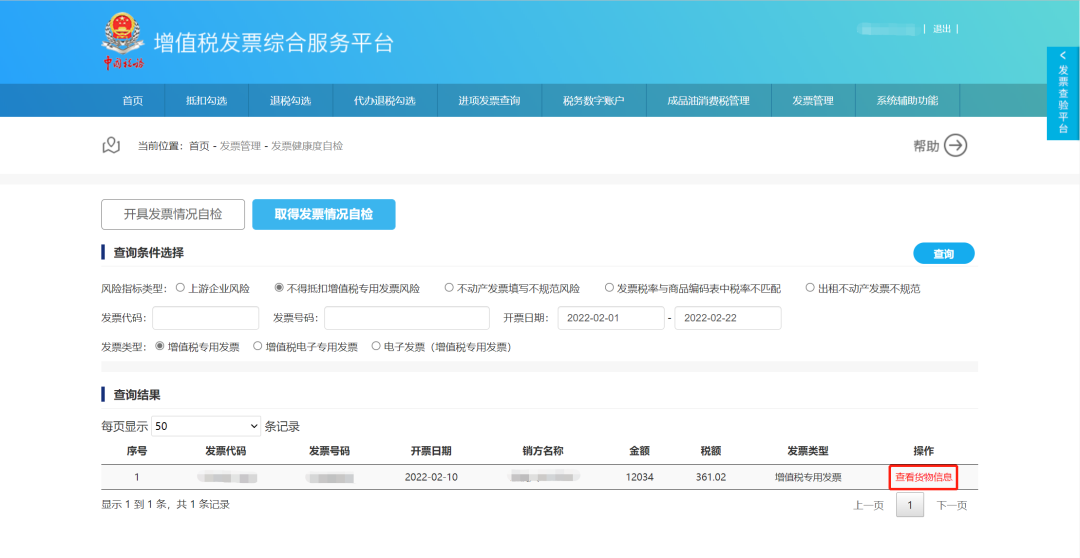Click the help arrow circle icon
The width and height of the screenshot is (1080, 558).
pos(955,145)
